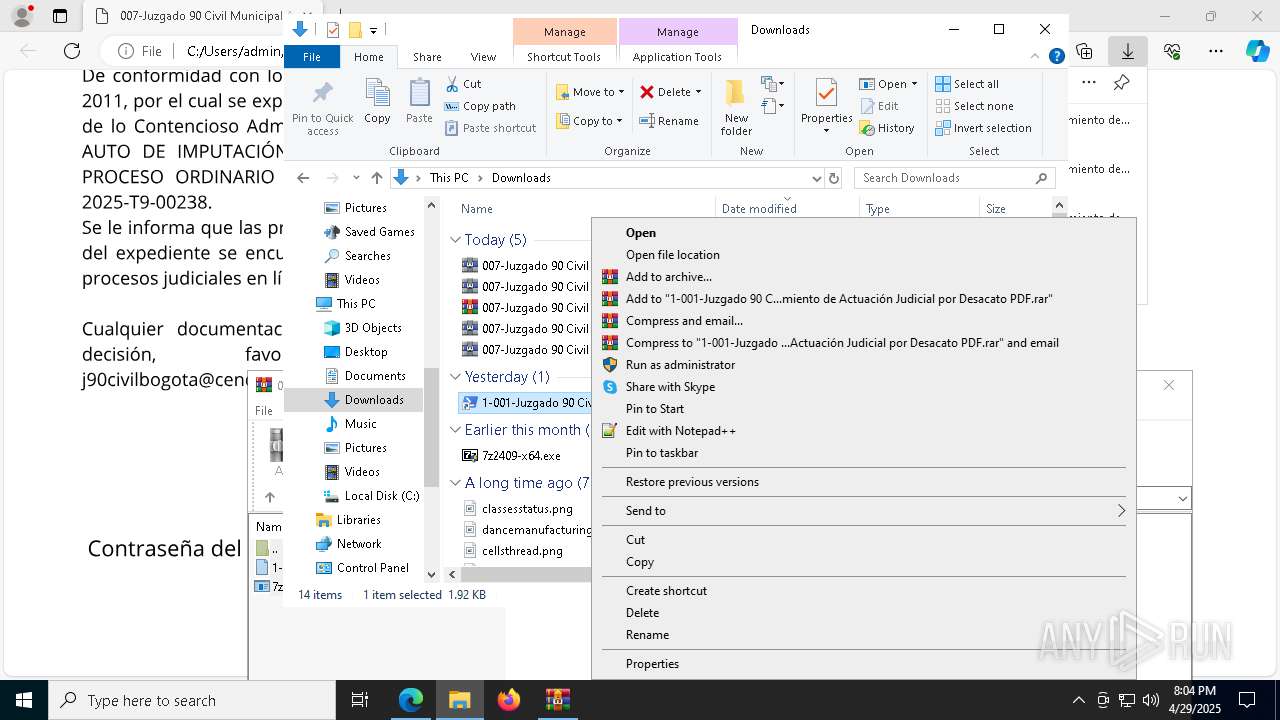This screenshot has width=1280, height=720.
Task: Click the refresh button beside the address bar
Action: 835,178
